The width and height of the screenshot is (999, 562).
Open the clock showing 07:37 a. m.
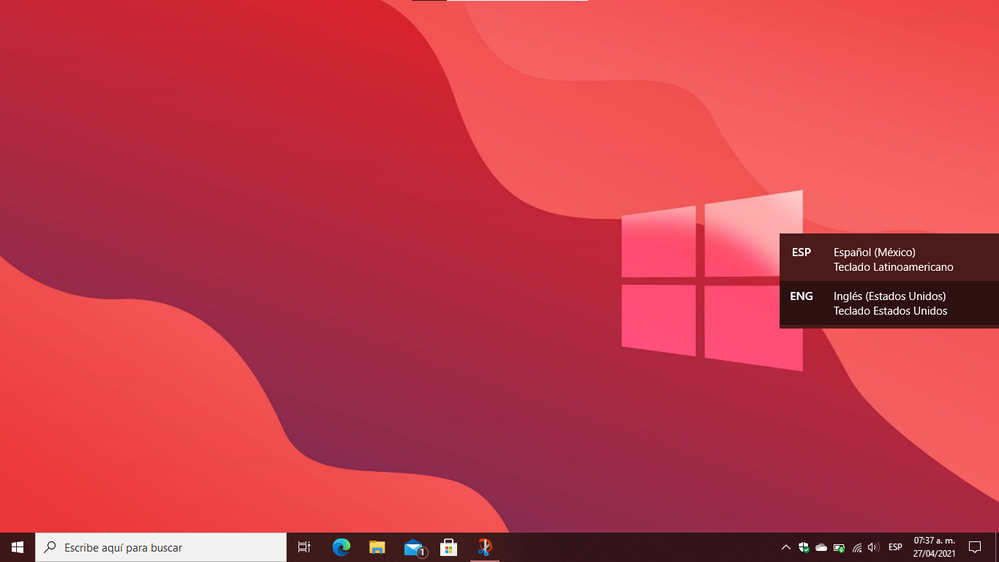click(934, 547)
